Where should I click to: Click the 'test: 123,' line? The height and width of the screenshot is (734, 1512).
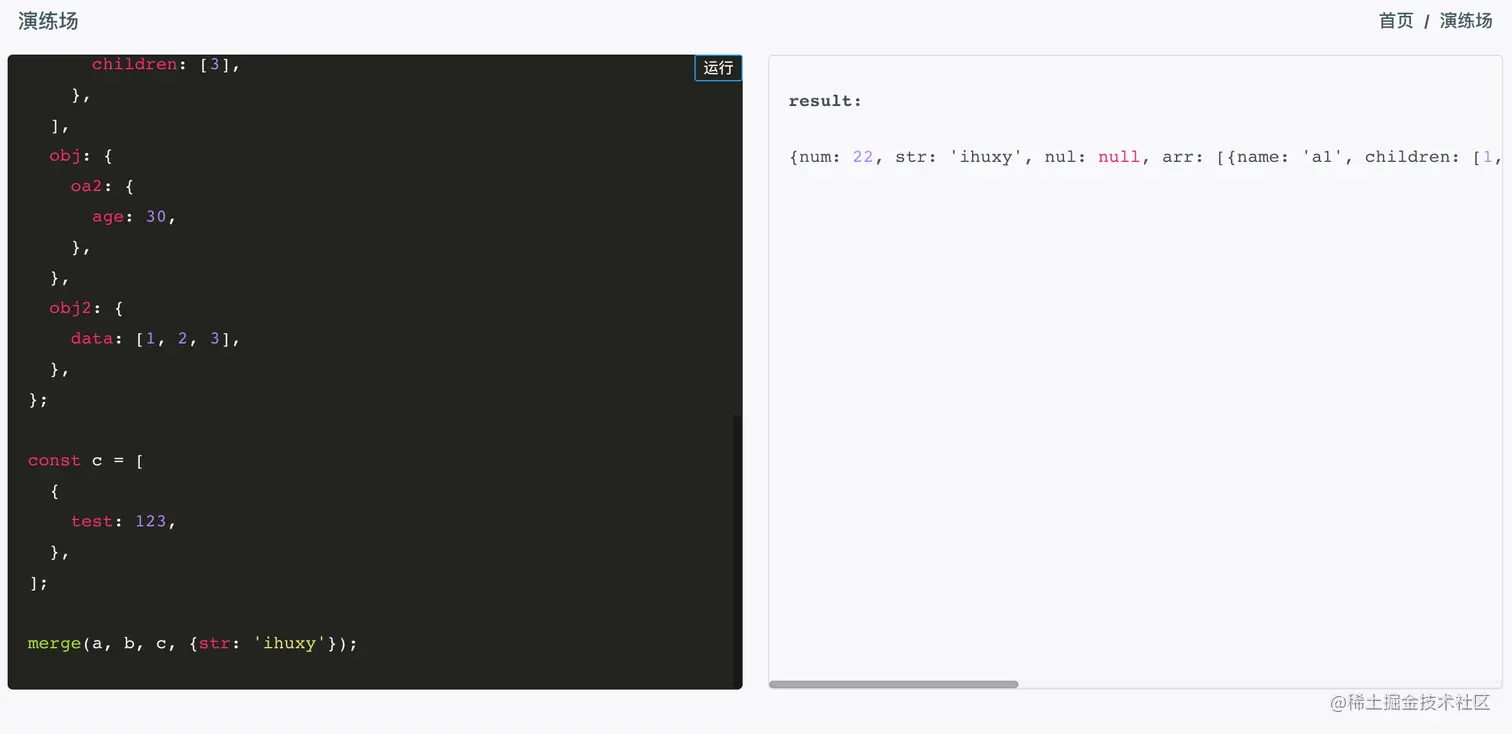tap(123, 521)
